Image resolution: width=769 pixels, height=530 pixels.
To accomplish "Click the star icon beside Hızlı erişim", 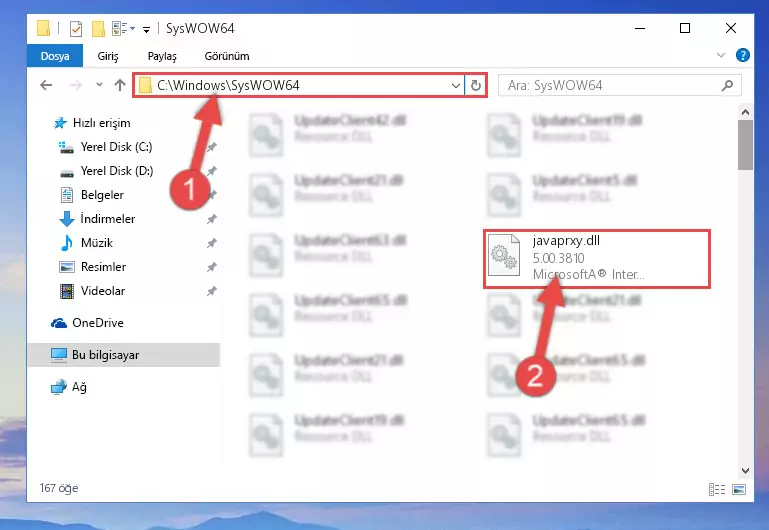I will click(60, 123).
